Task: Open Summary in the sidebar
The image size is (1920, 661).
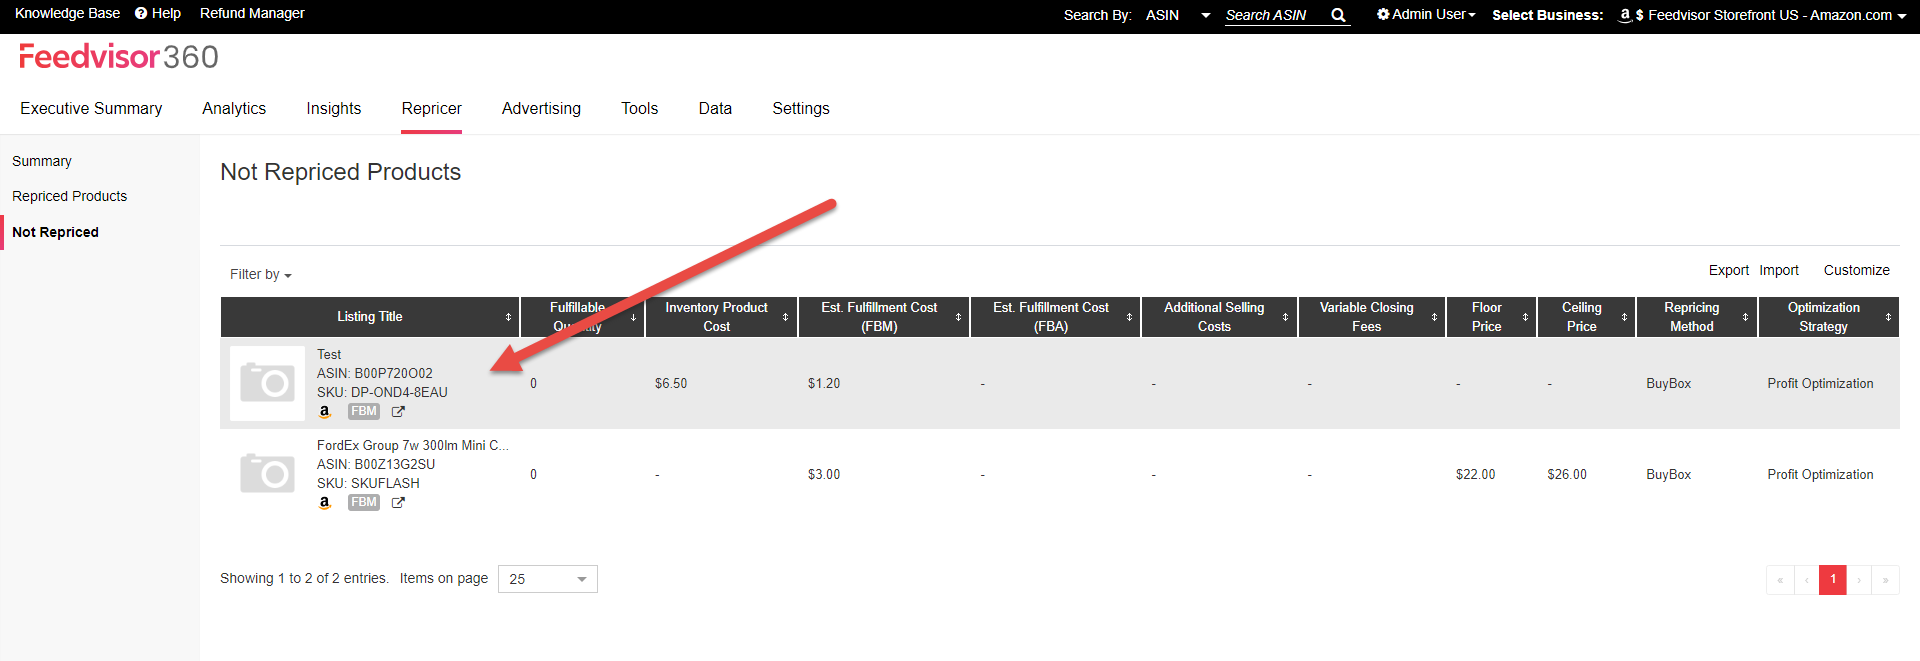Action: 42,161
